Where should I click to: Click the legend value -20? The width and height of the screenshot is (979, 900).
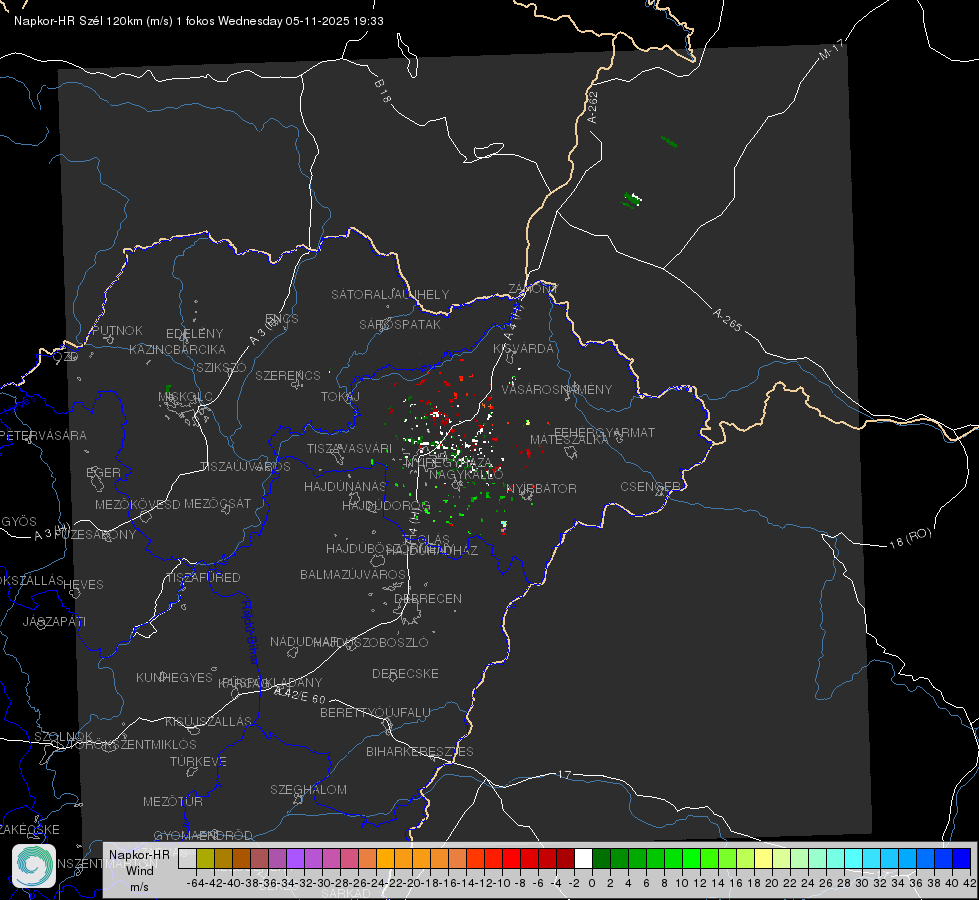pos(411,883)
